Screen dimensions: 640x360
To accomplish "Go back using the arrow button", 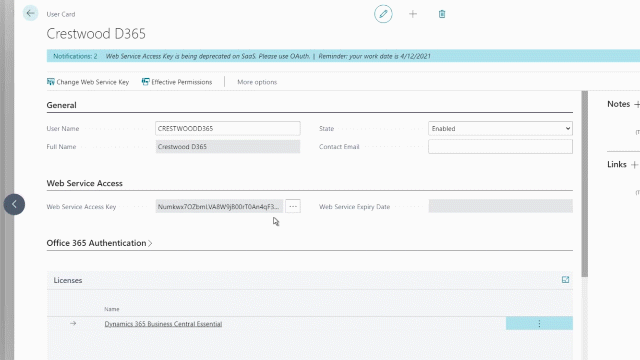I will 30,13.
